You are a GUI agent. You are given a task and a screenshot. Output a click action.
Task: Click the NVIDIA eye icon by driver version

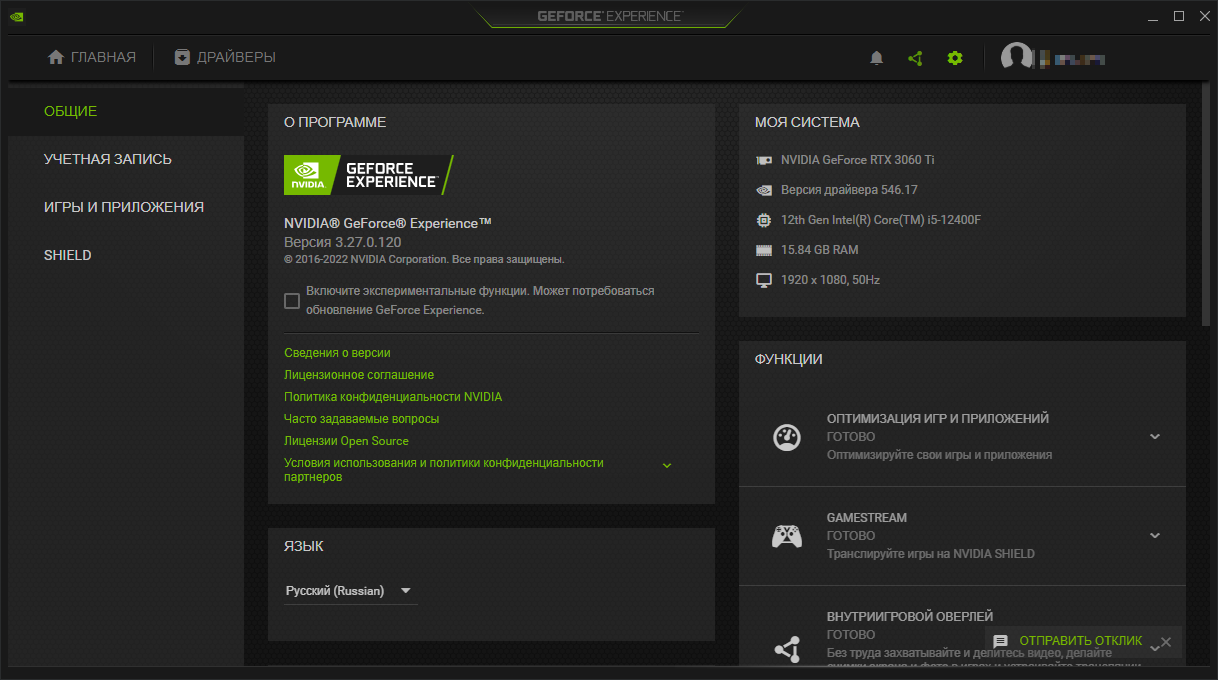click(764, 190)
